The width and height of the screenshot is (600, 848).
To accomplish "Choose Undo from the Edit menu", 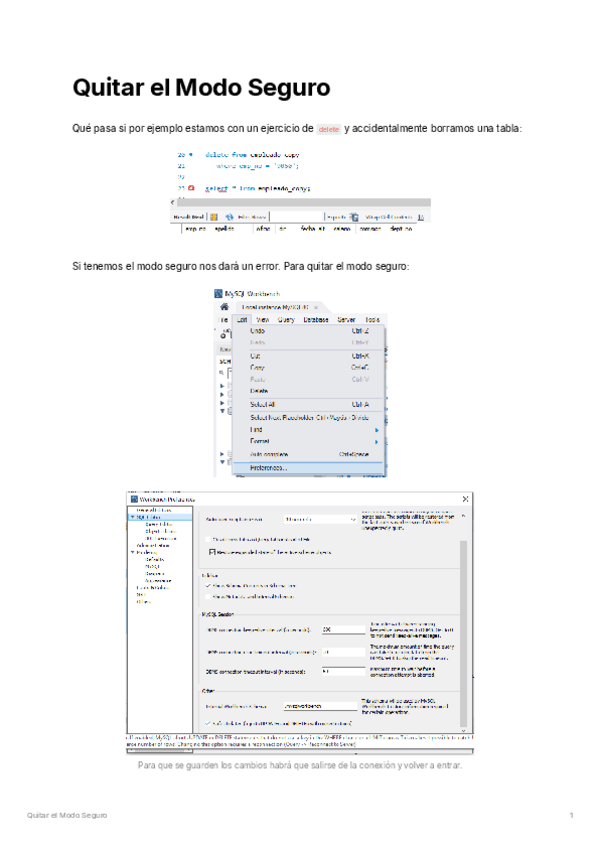I will pyautogui.click(x=308, y=330).
